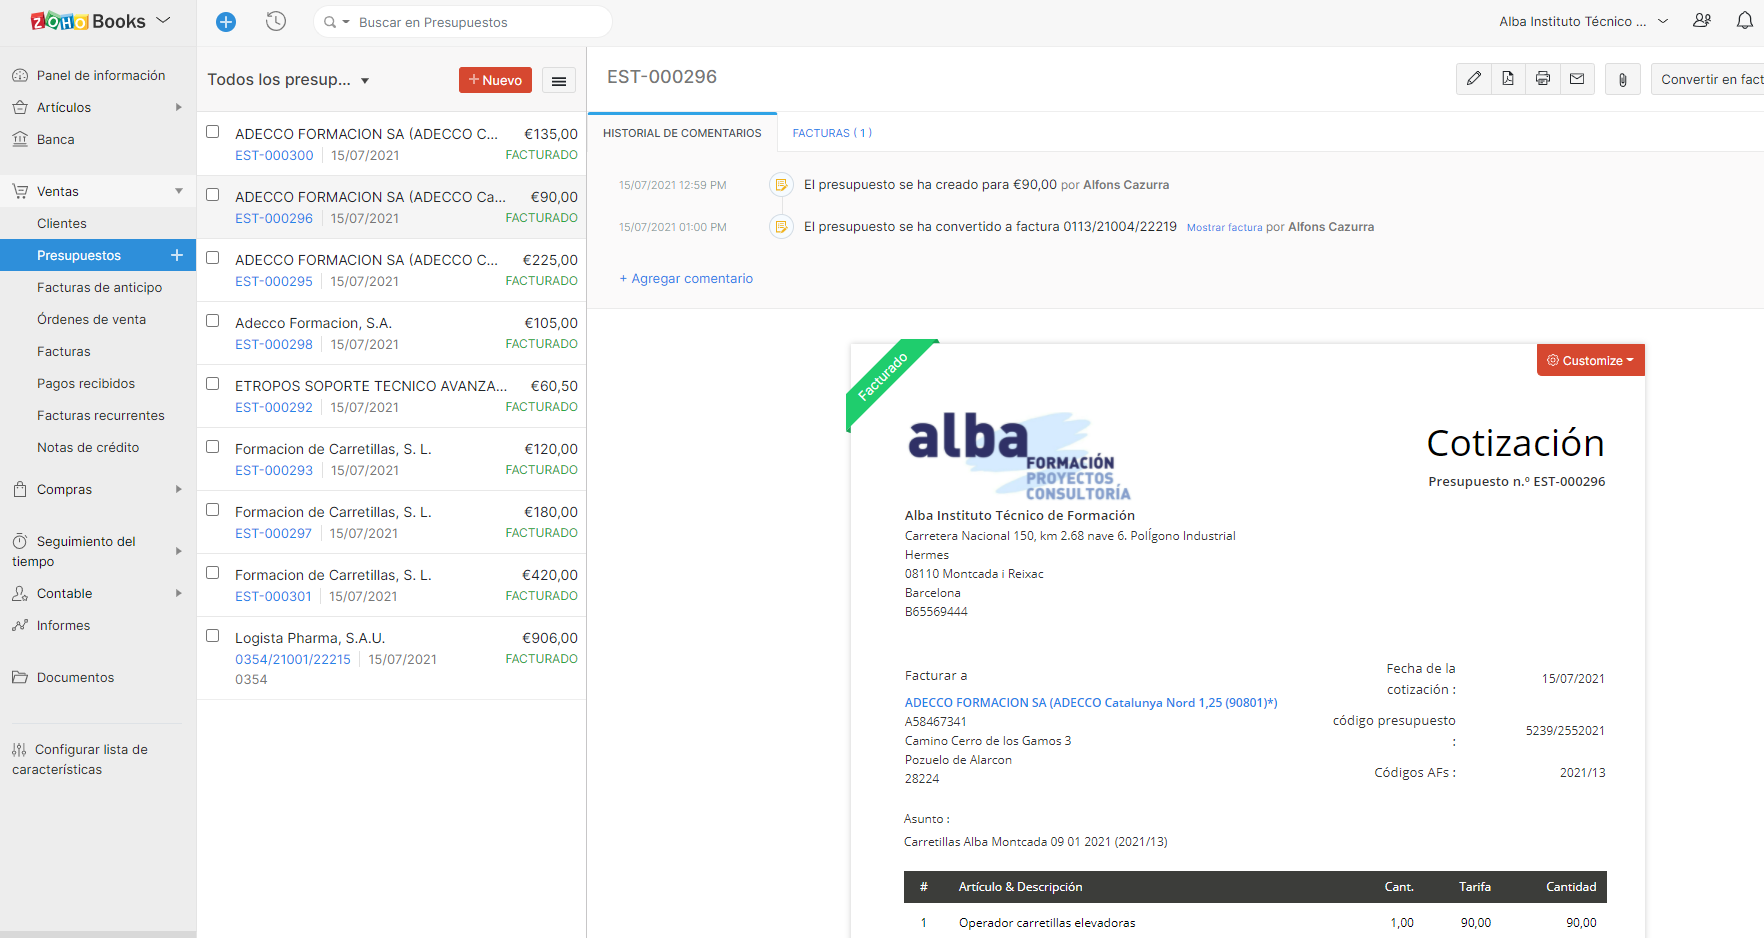Click the Banca bank icon
The width and height of the screenshot is (1764, 938).
(x=20, y=139)
